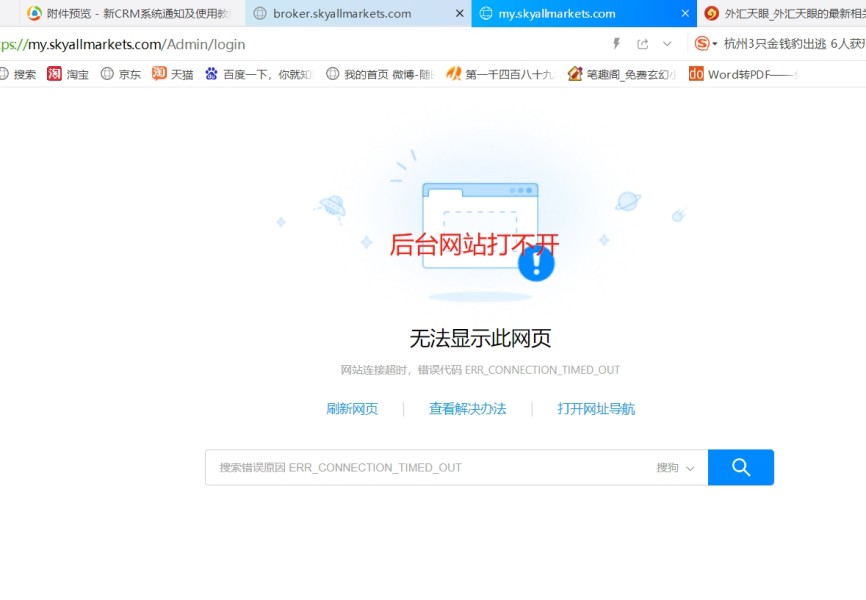Viewport: 866px width, 600px height.
Task: Open the 天猫 bookmark
Action: point(172,74)
